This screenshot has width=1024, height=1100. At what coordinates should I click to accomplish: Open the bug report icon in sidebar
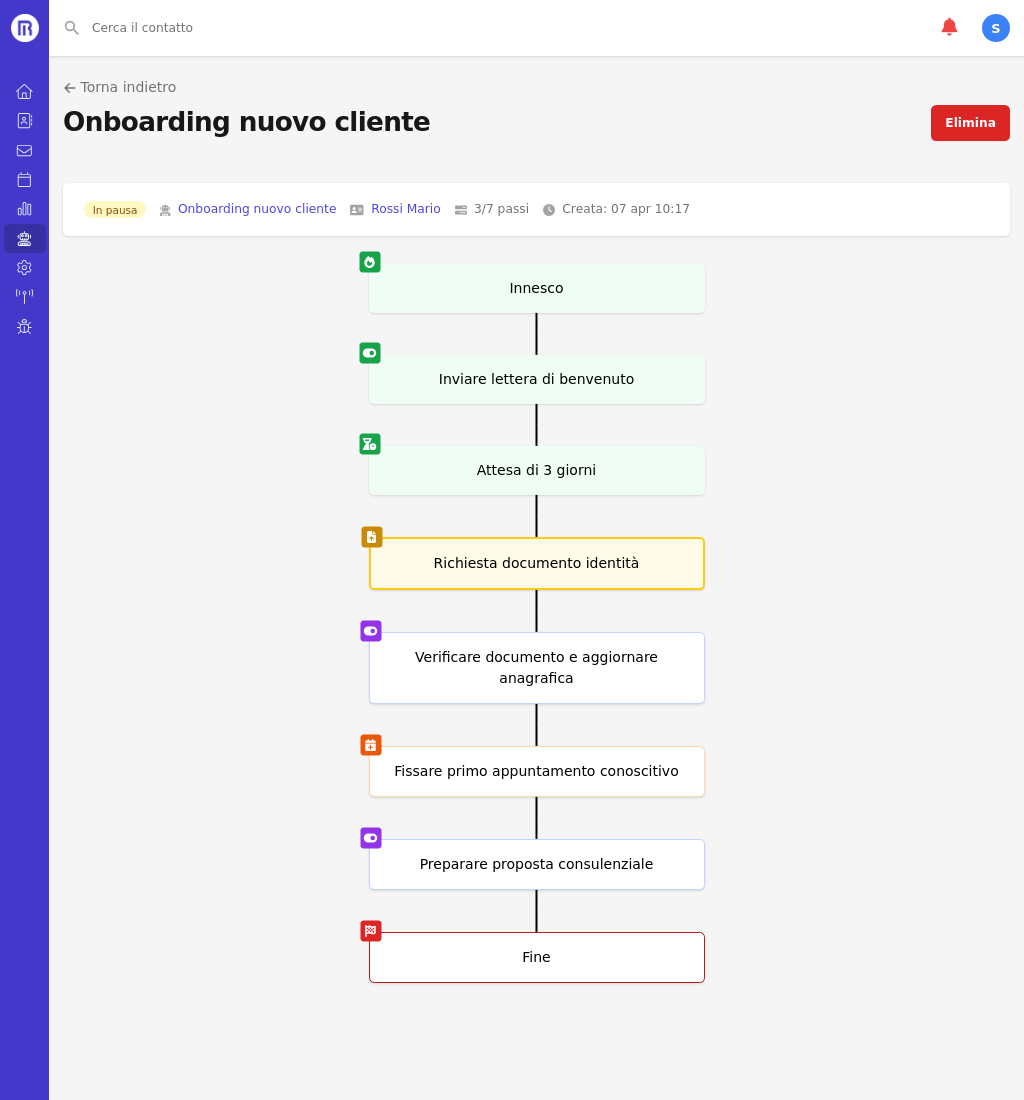click(x=24, y=327)
